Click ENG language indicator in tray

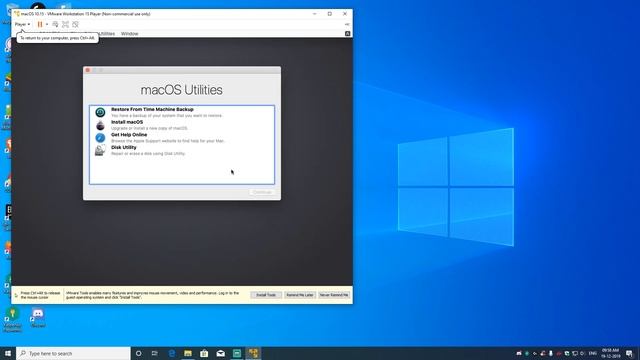[593, 353]
